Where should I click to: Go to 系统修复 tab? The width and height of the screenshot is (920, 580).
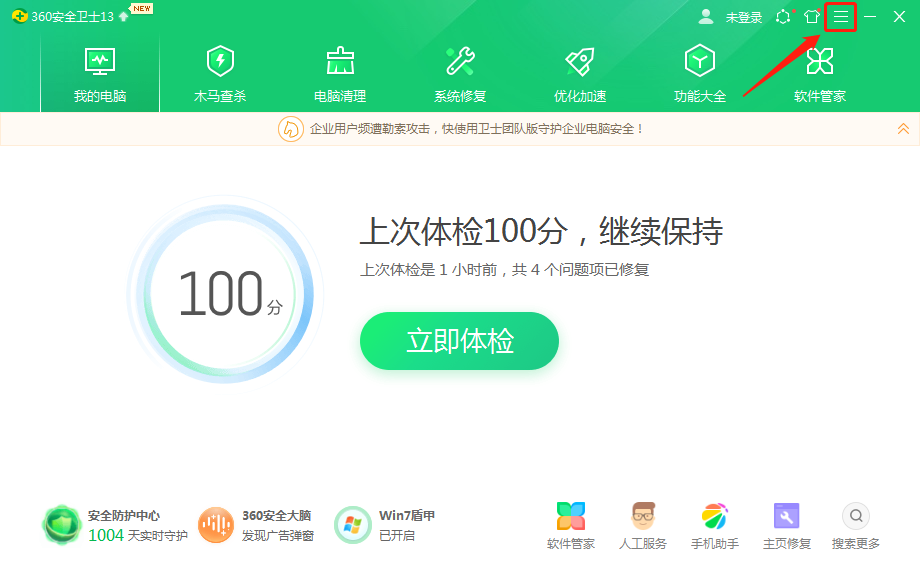(460, 74)
